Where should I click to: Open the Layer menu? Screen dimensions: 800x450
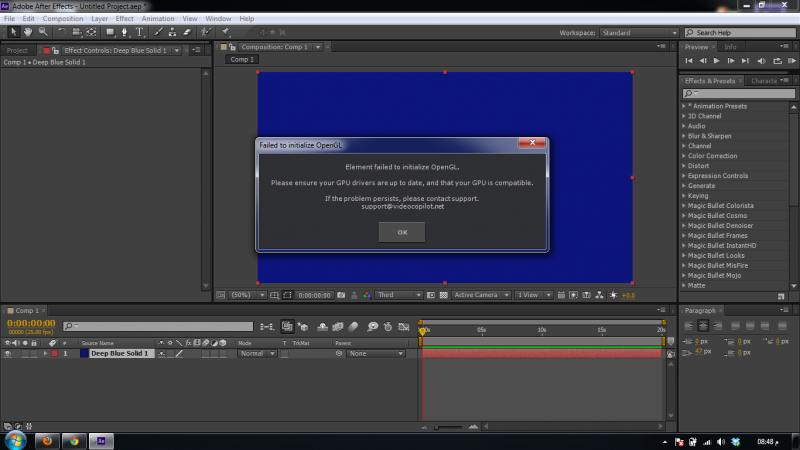(x=99, y=18)
